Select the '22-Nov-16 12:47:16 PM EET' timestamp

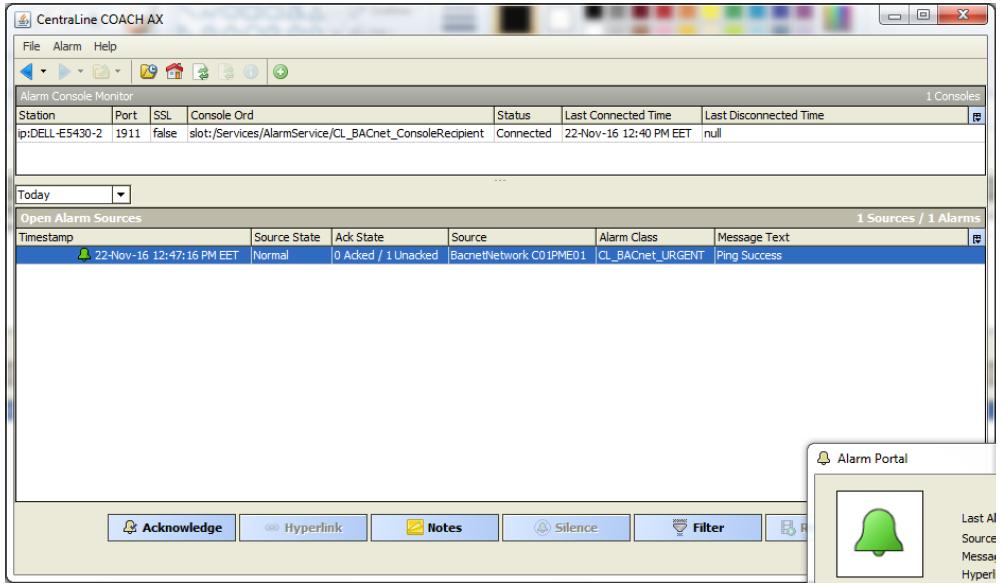pos(166,255)
